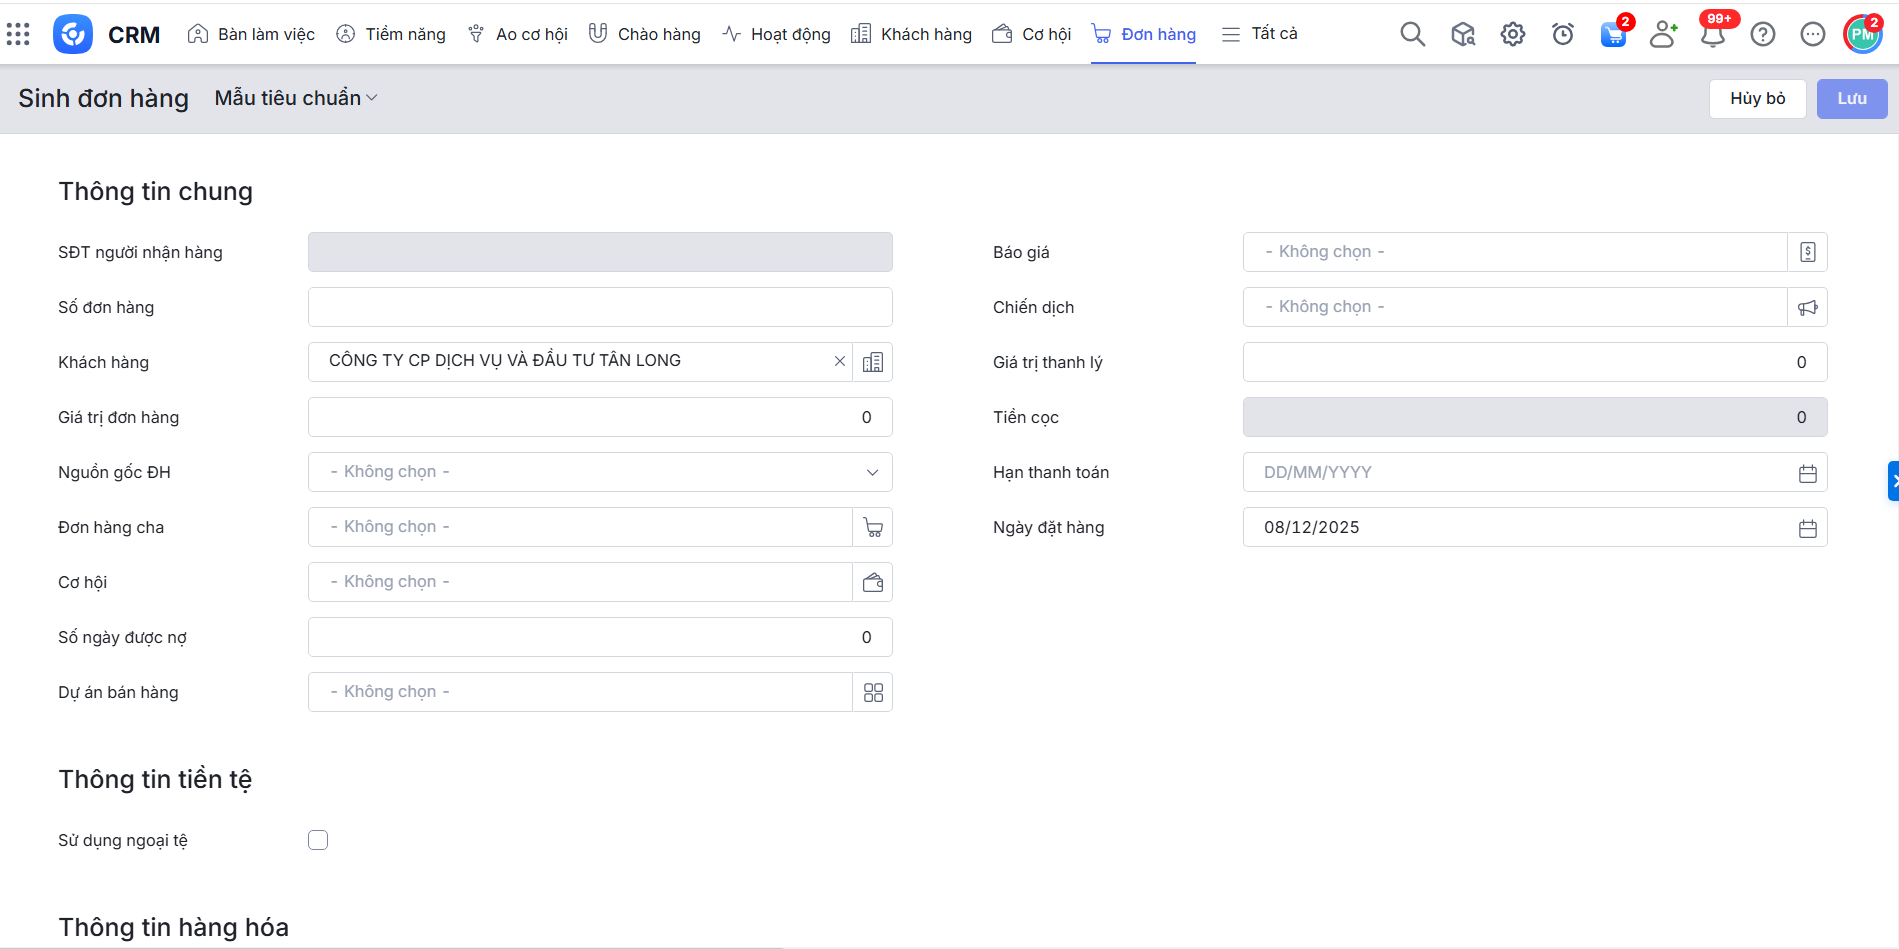Click the help question mark icon
The height and width of the screenshot is (949, 1899).
pyautogui.click(x=1762, y=34)
